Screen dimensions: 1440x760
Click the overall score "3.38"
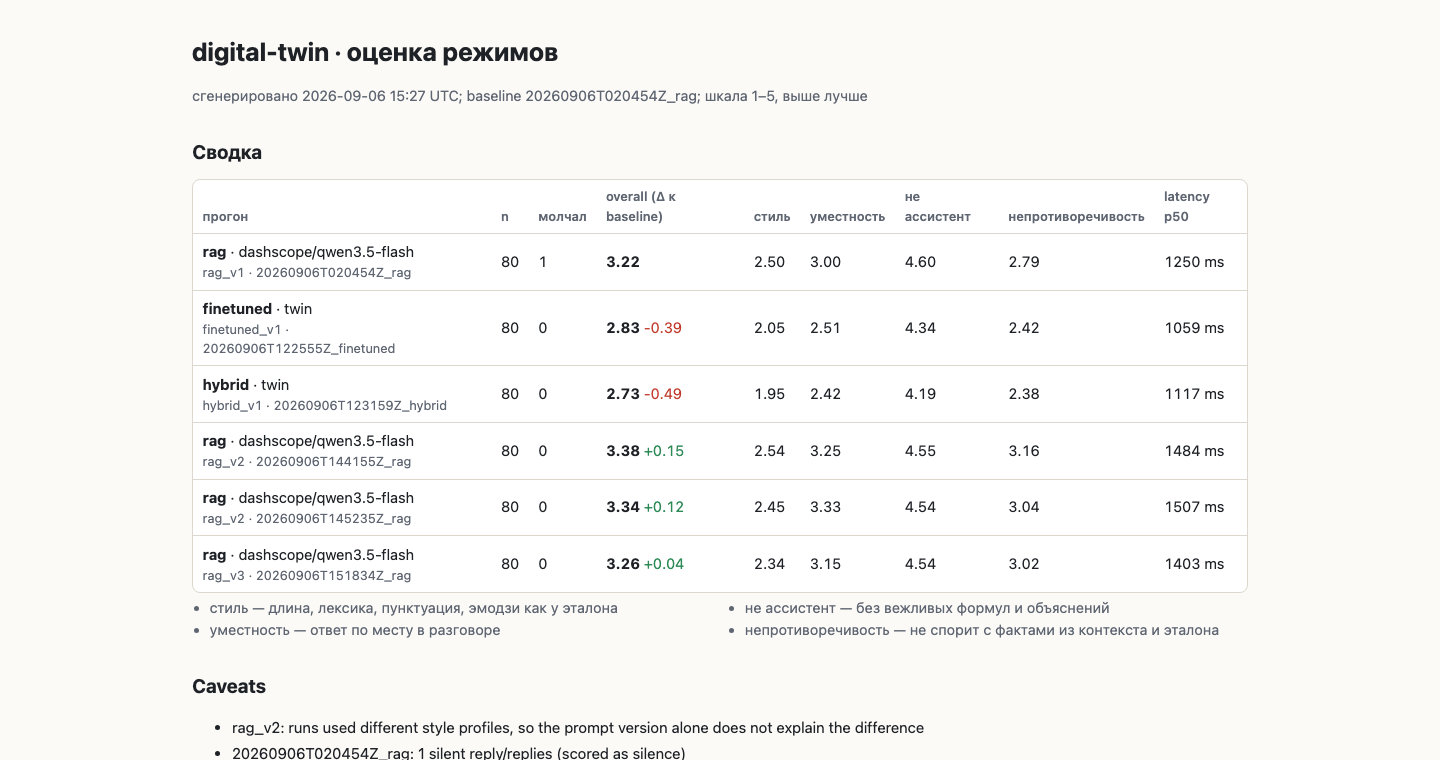[623, 451]
